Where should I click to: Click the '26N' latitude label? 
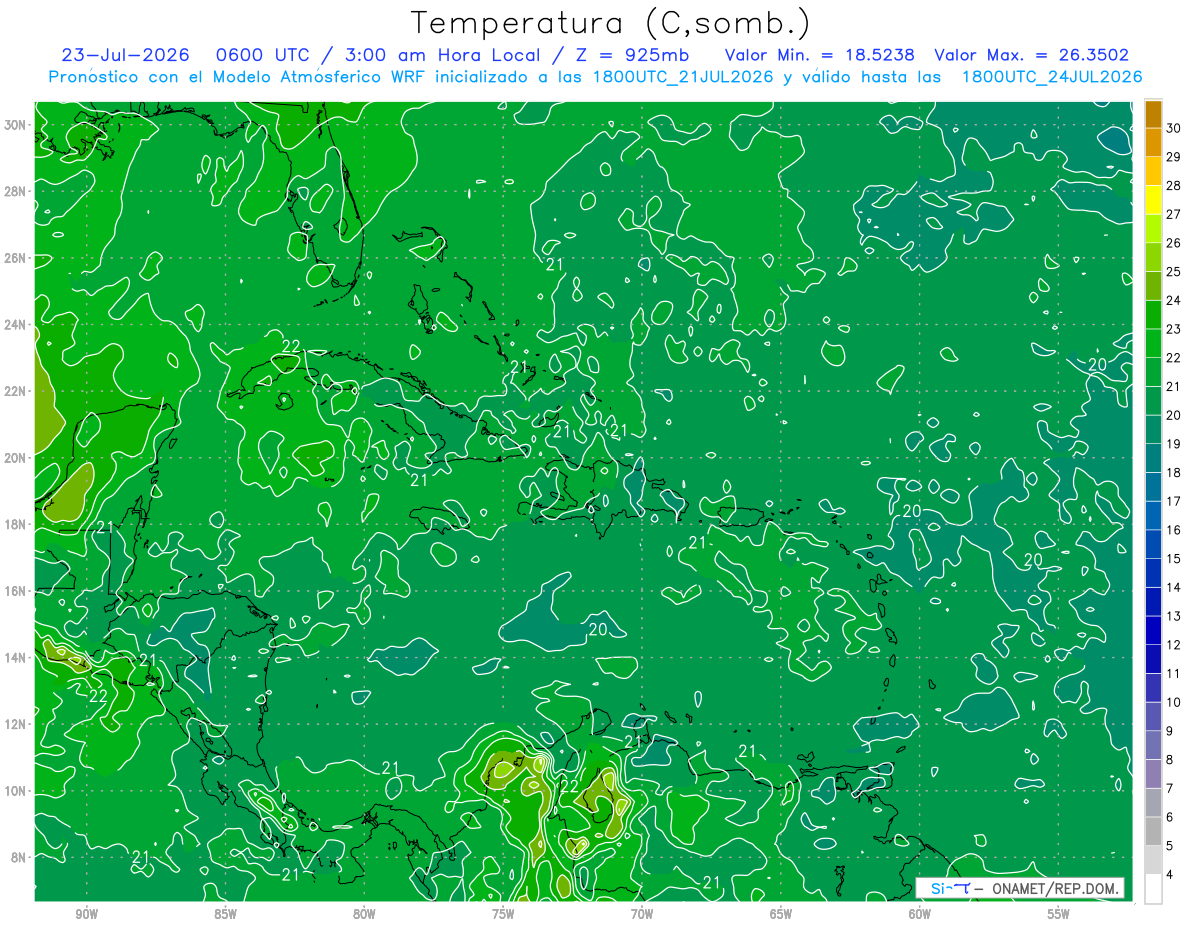coord(15,258)
